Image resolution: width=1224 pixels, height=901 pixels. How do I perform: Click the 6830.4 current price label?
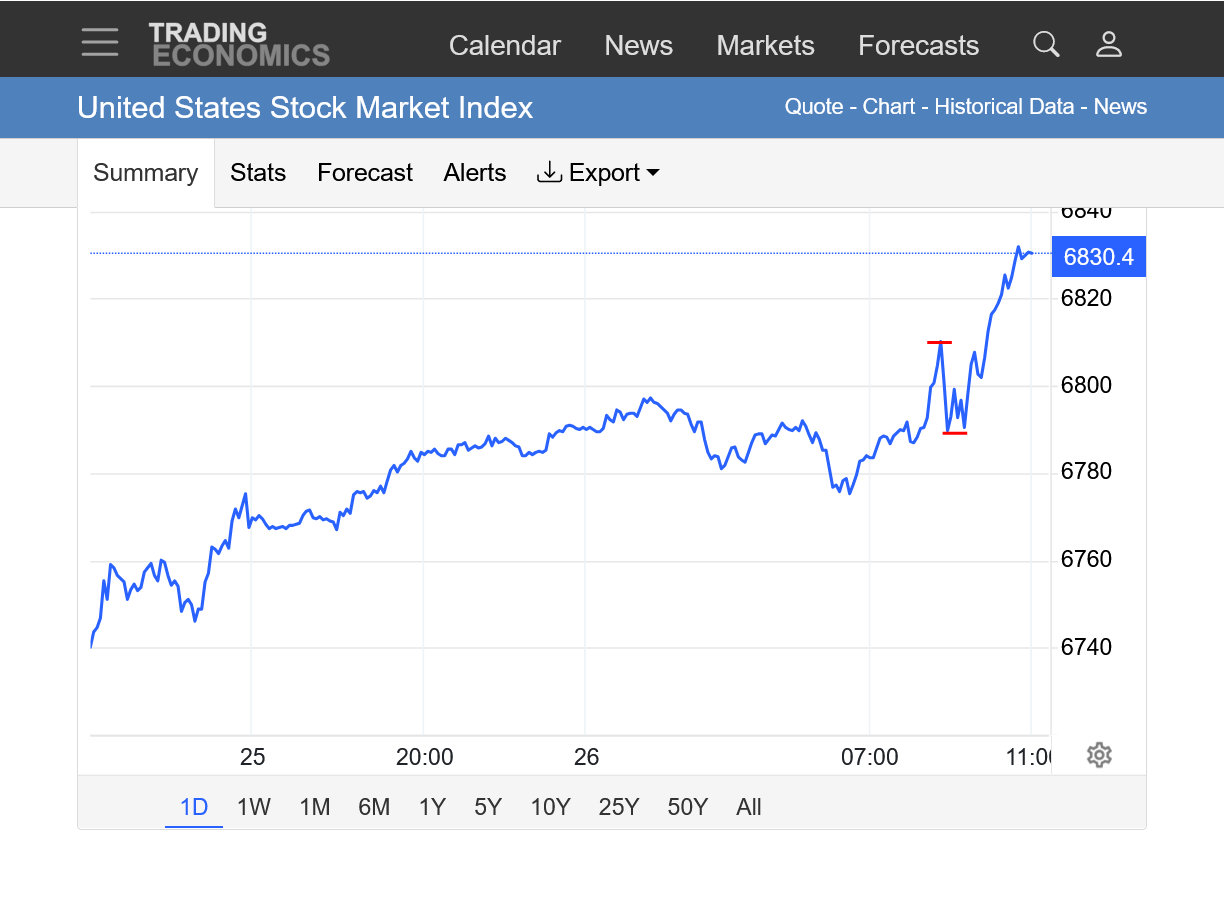pos(1098,257)
